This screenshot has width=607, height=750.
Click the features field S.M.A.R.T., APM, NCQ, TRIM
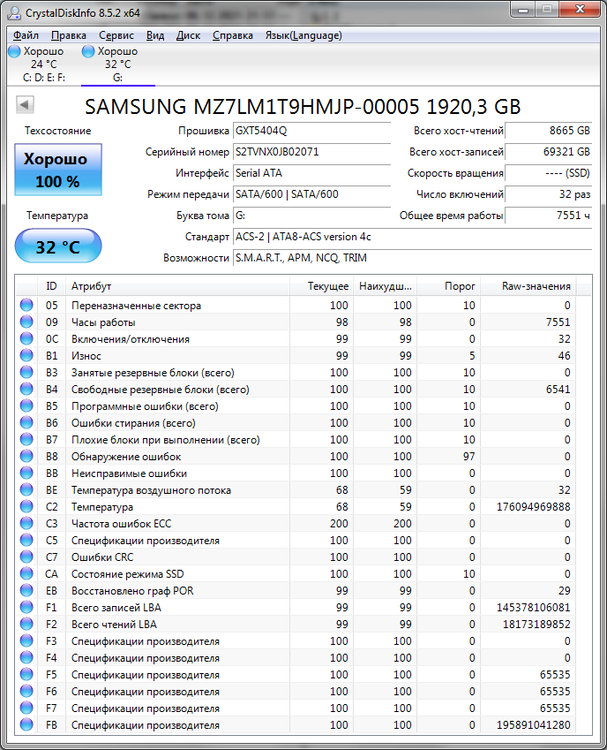412,258
